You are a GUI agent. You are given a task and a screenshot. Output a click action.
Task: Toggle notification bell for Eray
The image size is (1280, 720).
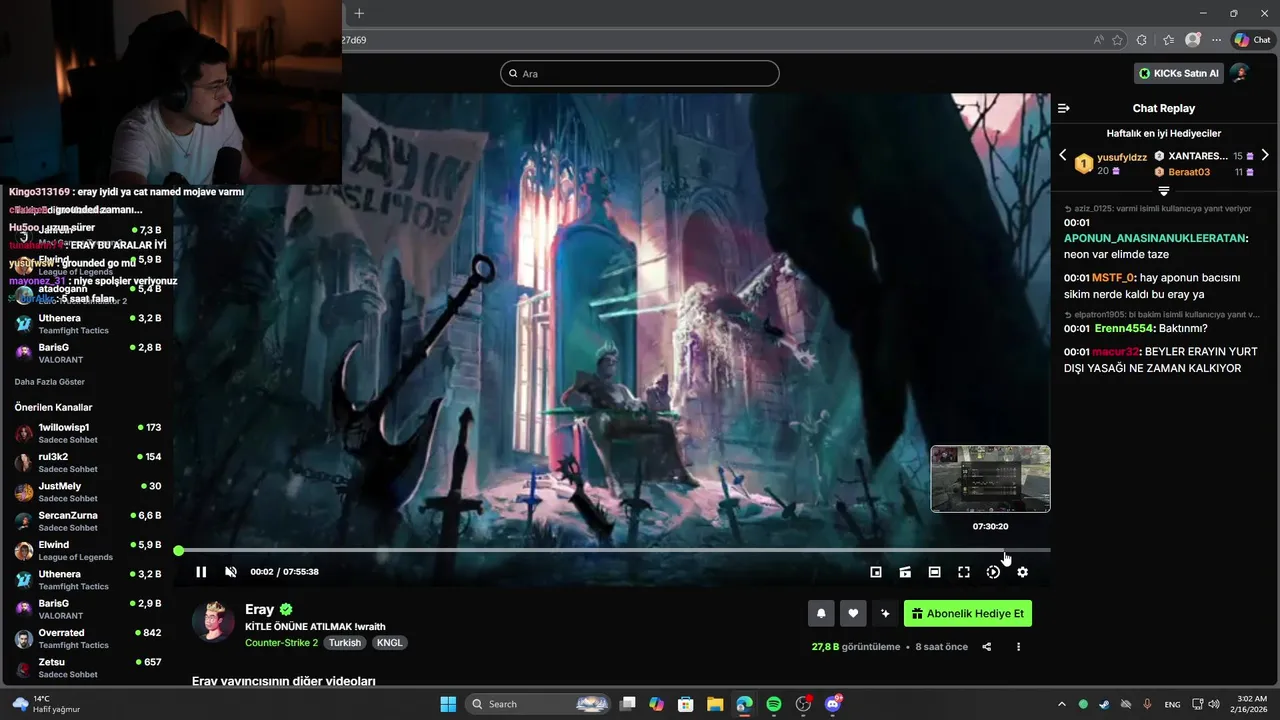821,614
